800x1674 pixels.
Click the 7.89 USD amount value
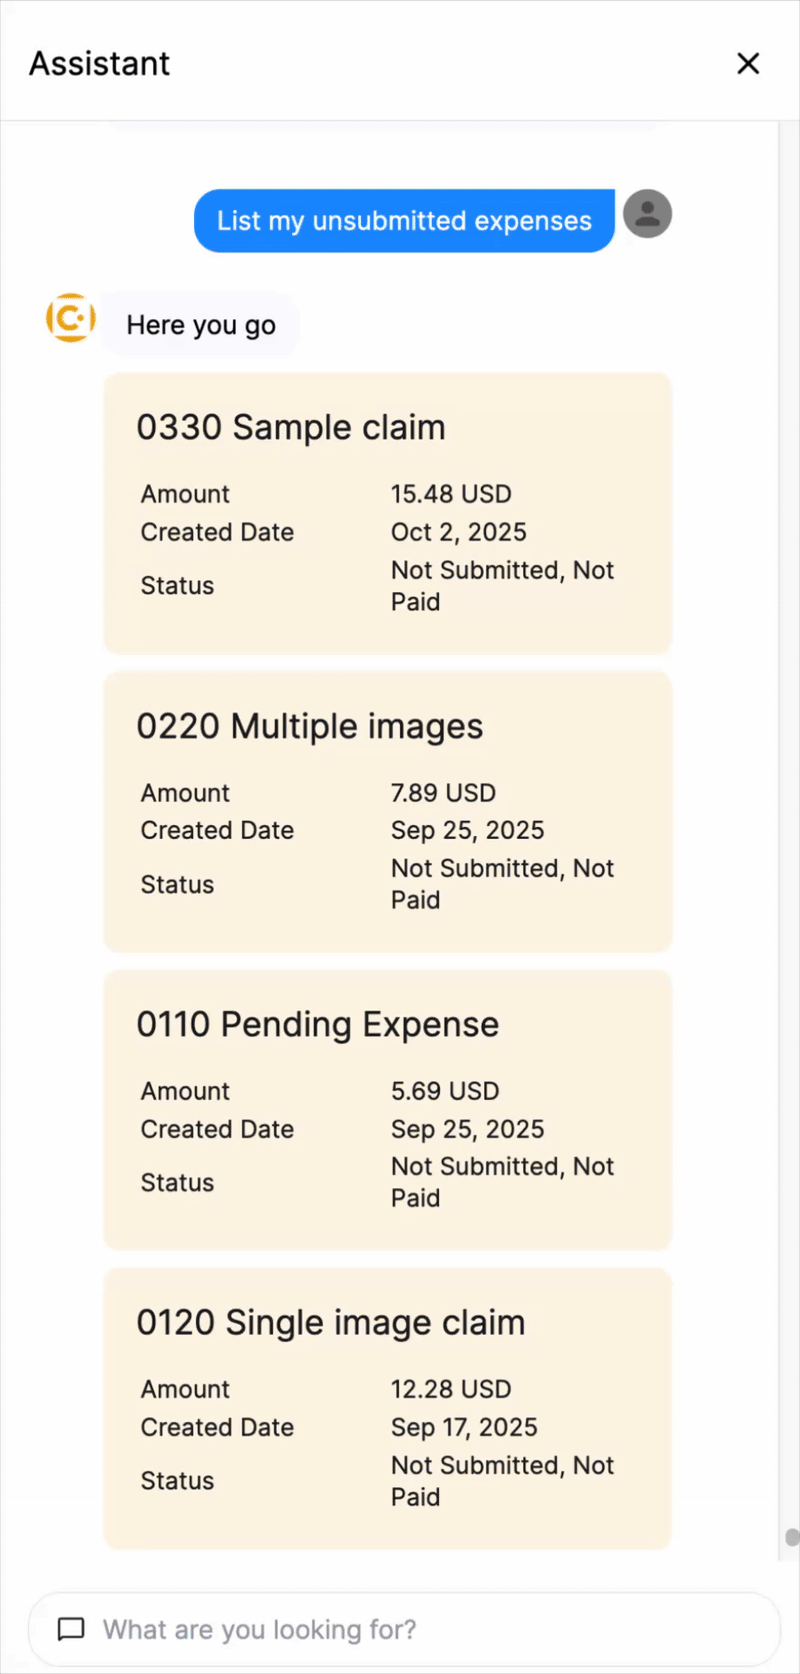[x=443, y=793]
